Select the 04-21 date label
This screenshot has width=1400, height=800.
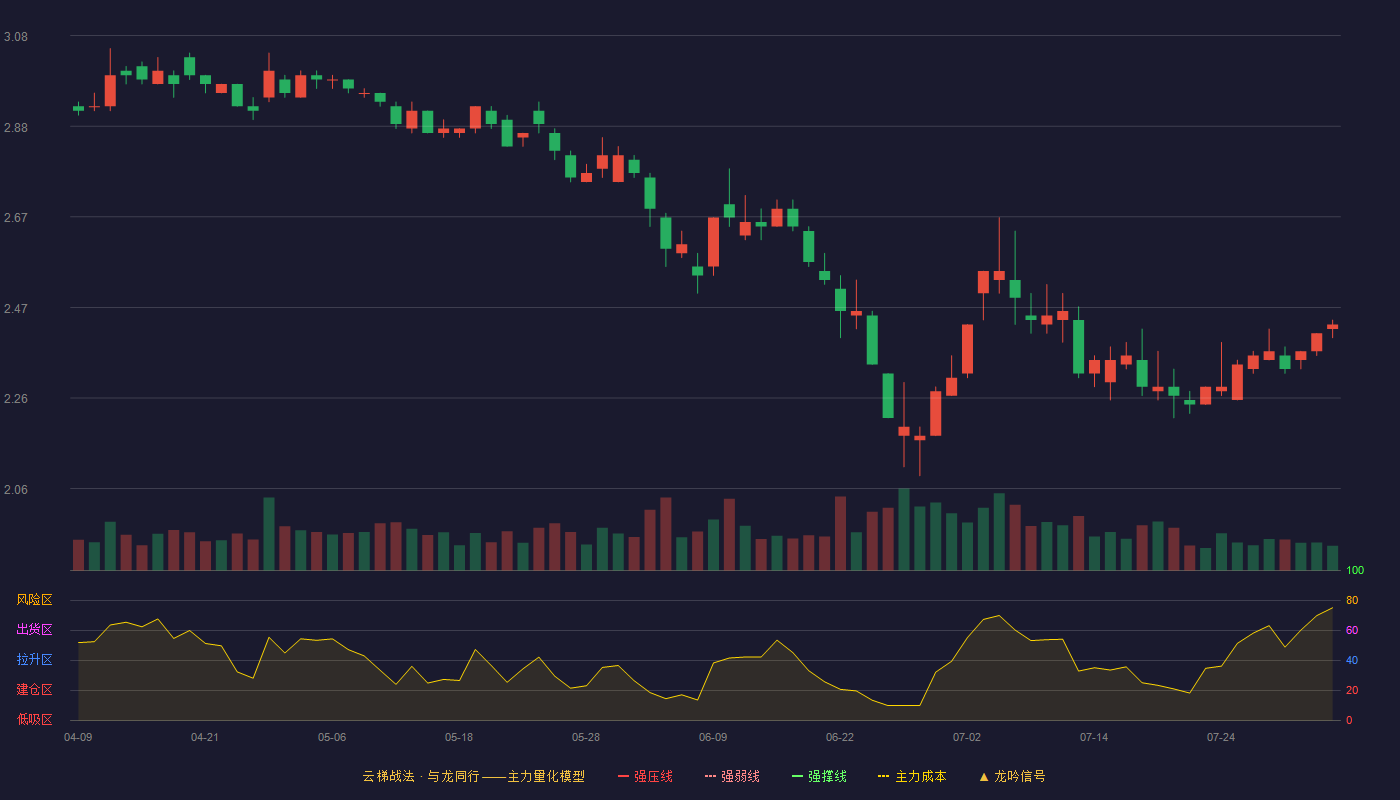click(205, 737)
